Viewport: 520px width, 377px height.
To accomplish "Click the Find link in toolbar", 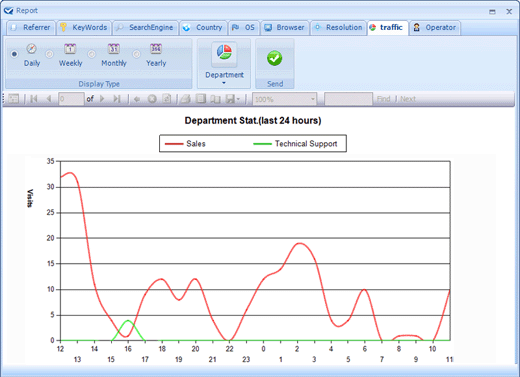I will tap(383, 99).
